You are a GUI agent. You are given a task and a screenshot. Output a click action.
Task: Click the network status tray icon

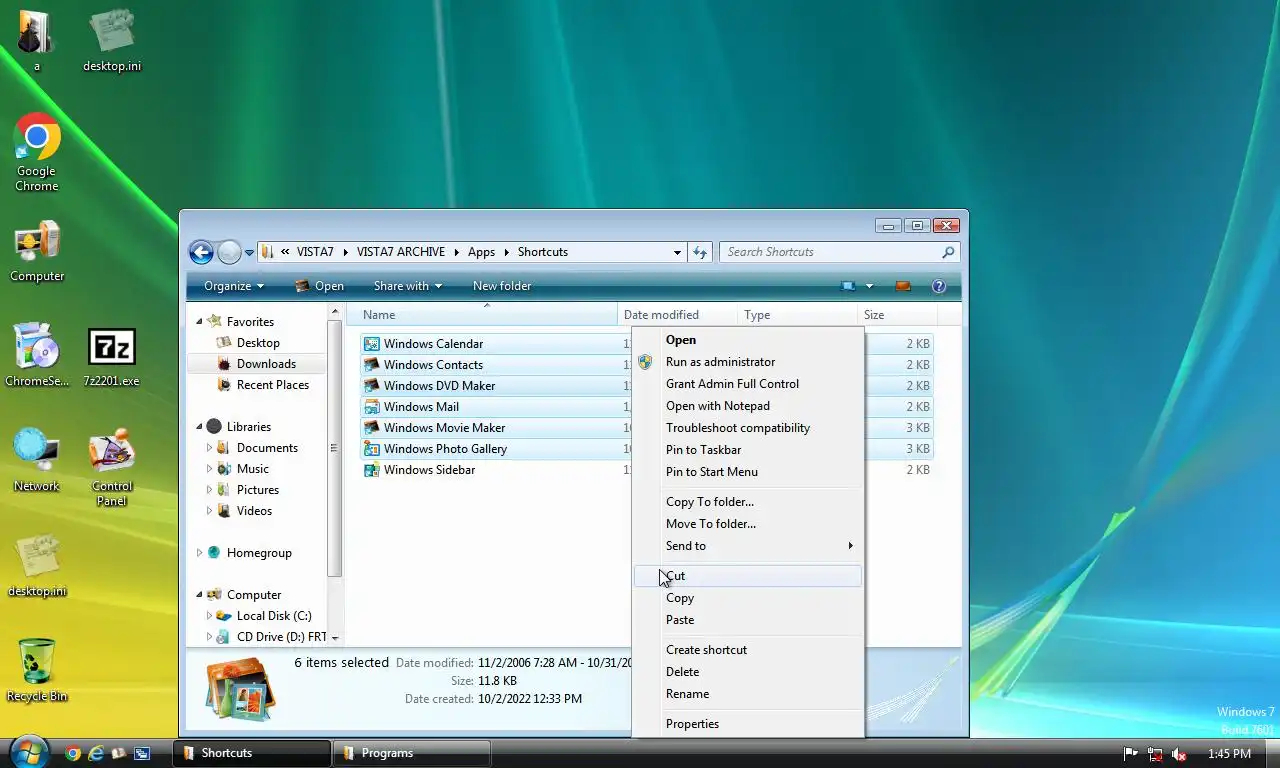click(1155, 754)
